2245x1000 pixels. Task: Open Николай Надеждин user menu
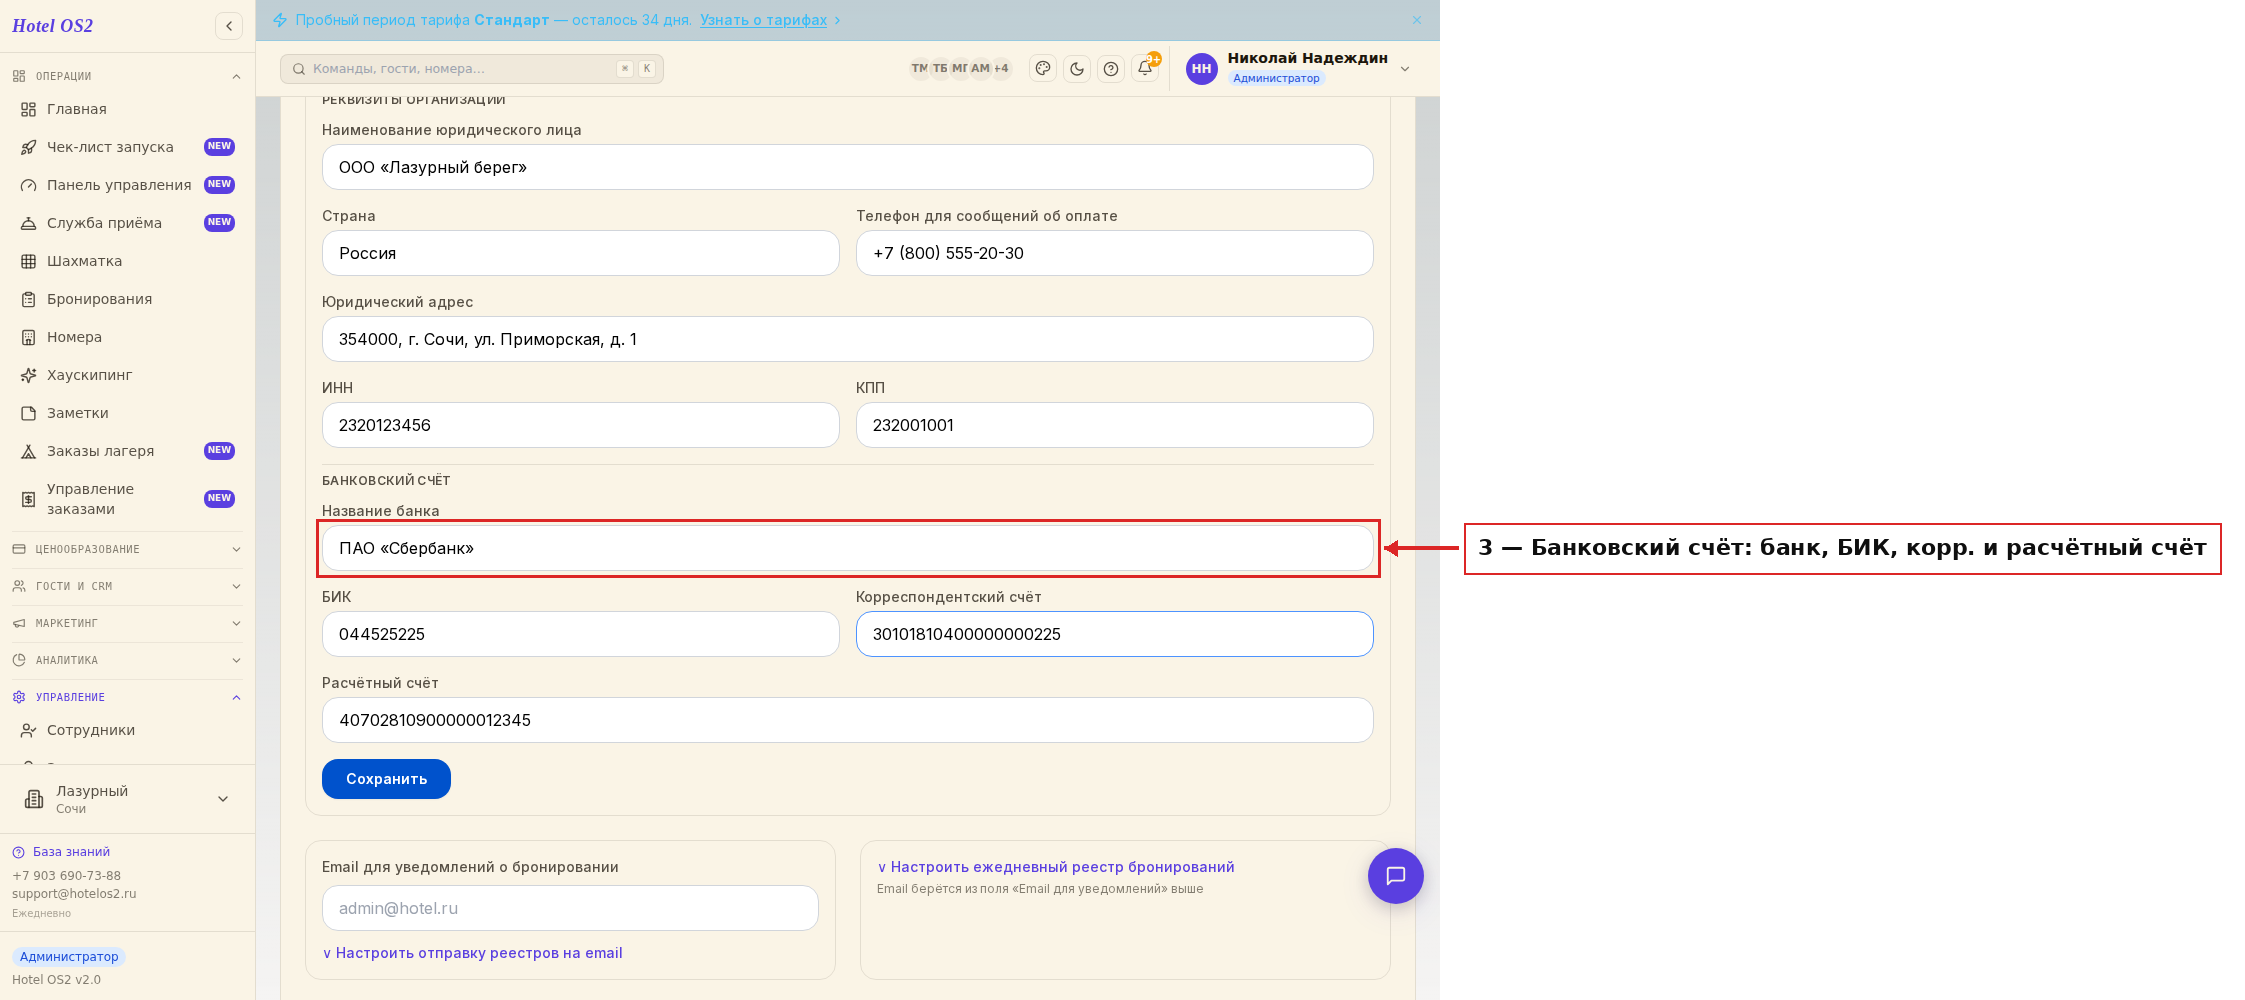point(1299,68)
